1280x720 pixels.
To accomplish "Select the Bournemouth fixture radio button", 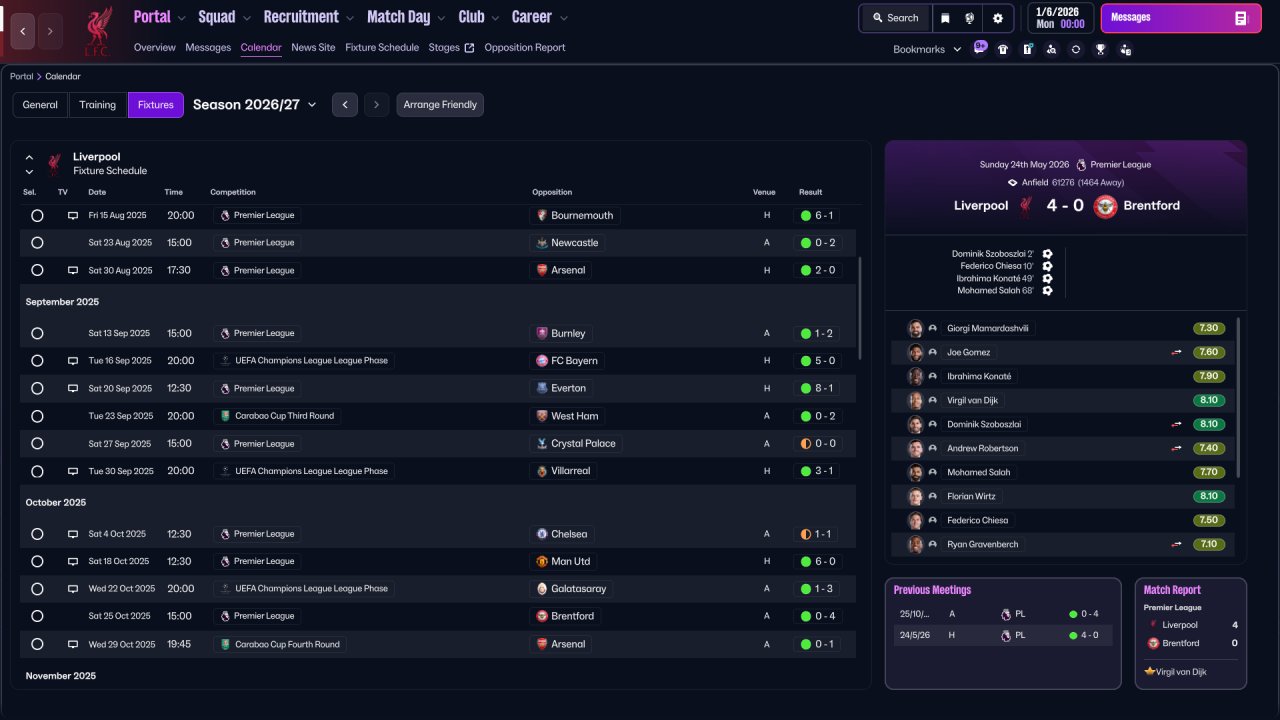I will pos(37,215).
